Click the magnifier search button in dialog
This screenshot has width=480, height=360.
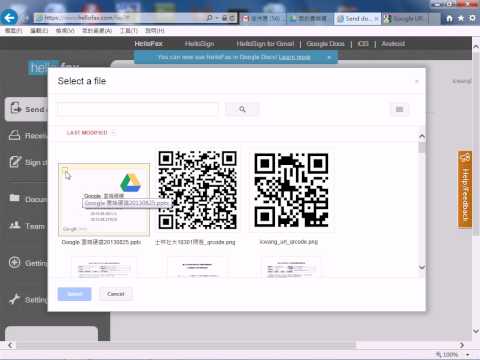[242, 109]
